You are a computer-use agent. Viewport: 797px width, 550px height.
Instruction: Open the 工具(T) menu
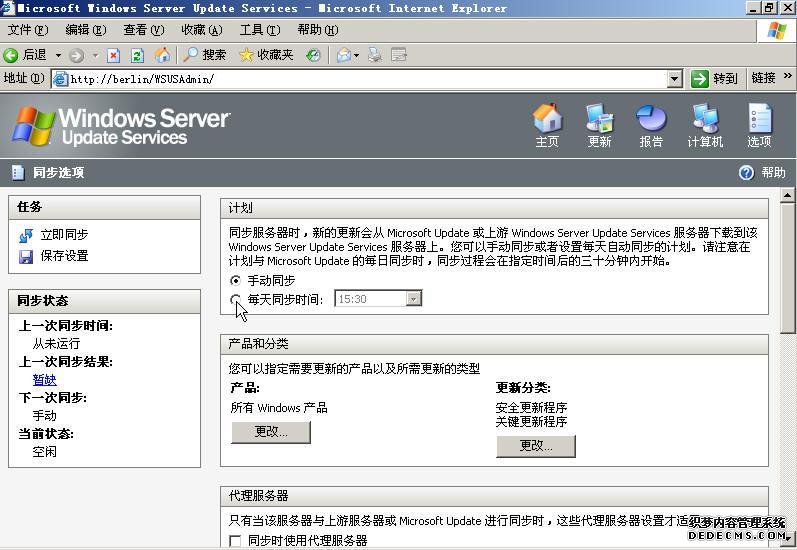pos(260,30)
